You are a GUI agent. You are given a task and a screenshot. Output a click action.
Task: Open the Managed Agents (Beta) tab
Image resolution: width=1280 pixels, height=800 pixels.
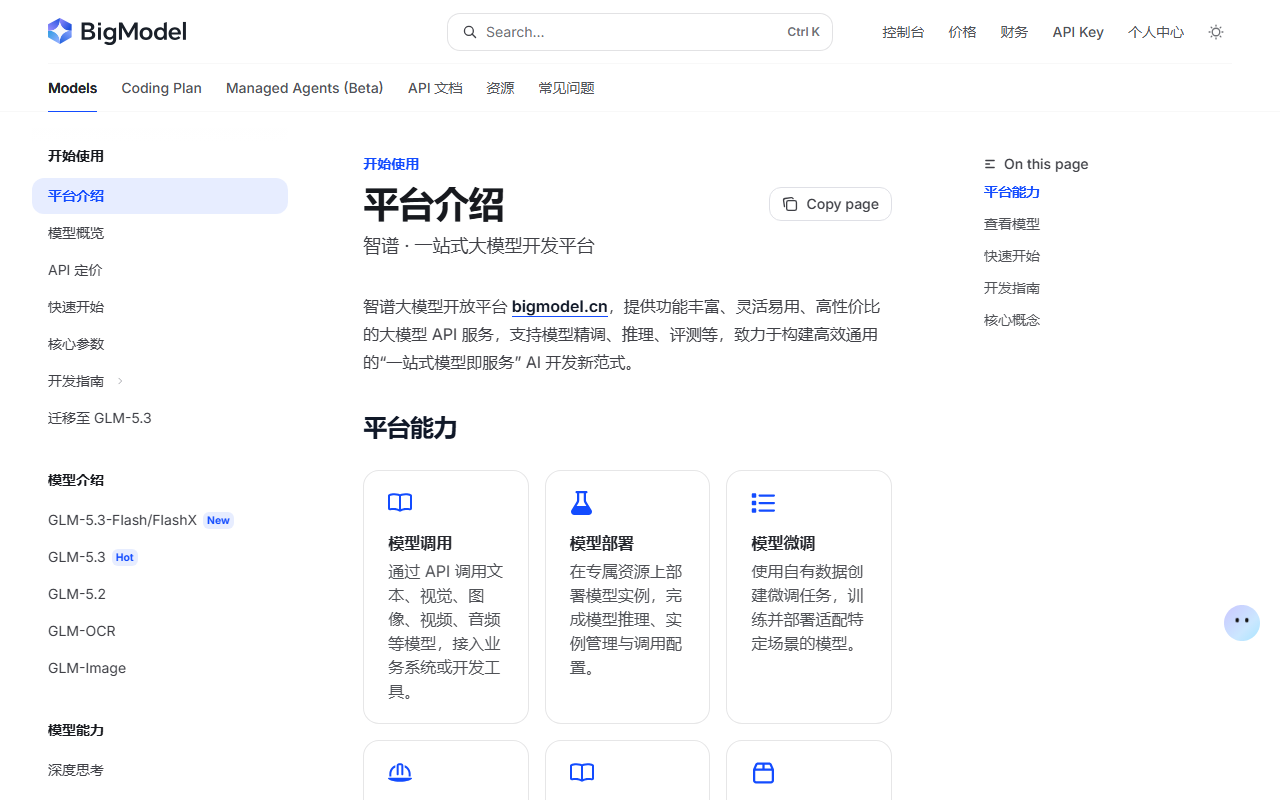click(x=305, y=88)
